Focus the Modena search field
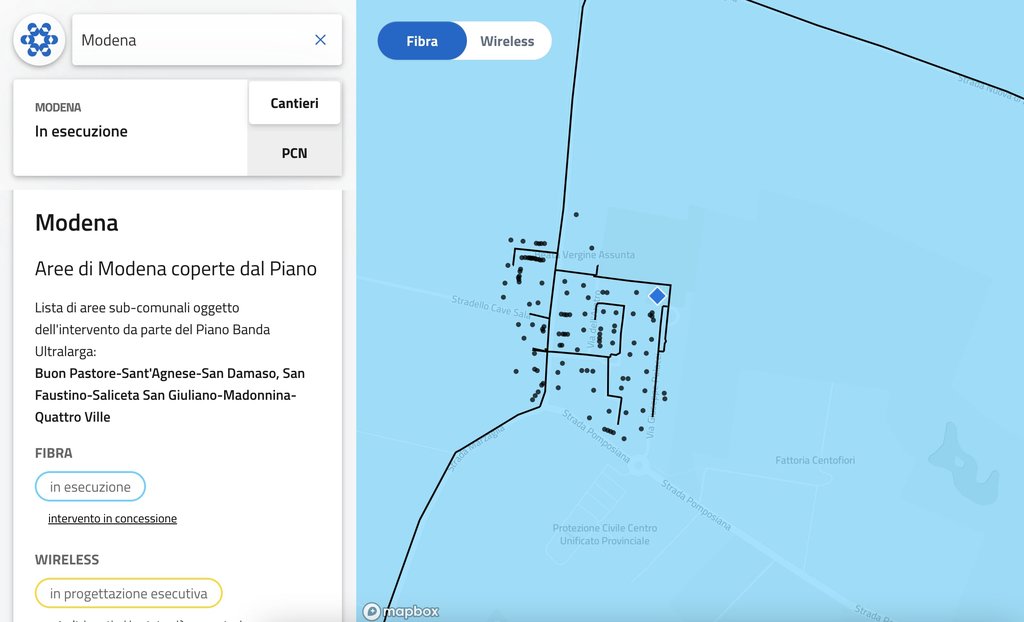Image resolution: width=1024 pixels, height=622 pixels. point(190,40)
